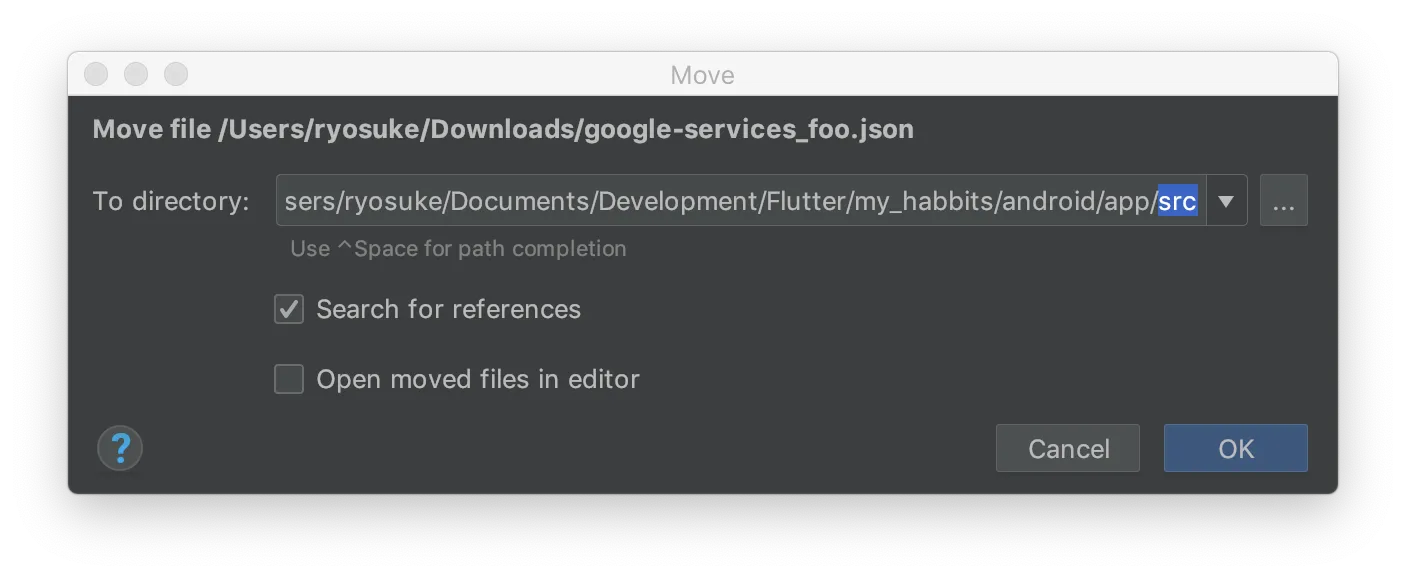Click the middle minimize window button
The image size is (1406, 578).
pos(136,74)
